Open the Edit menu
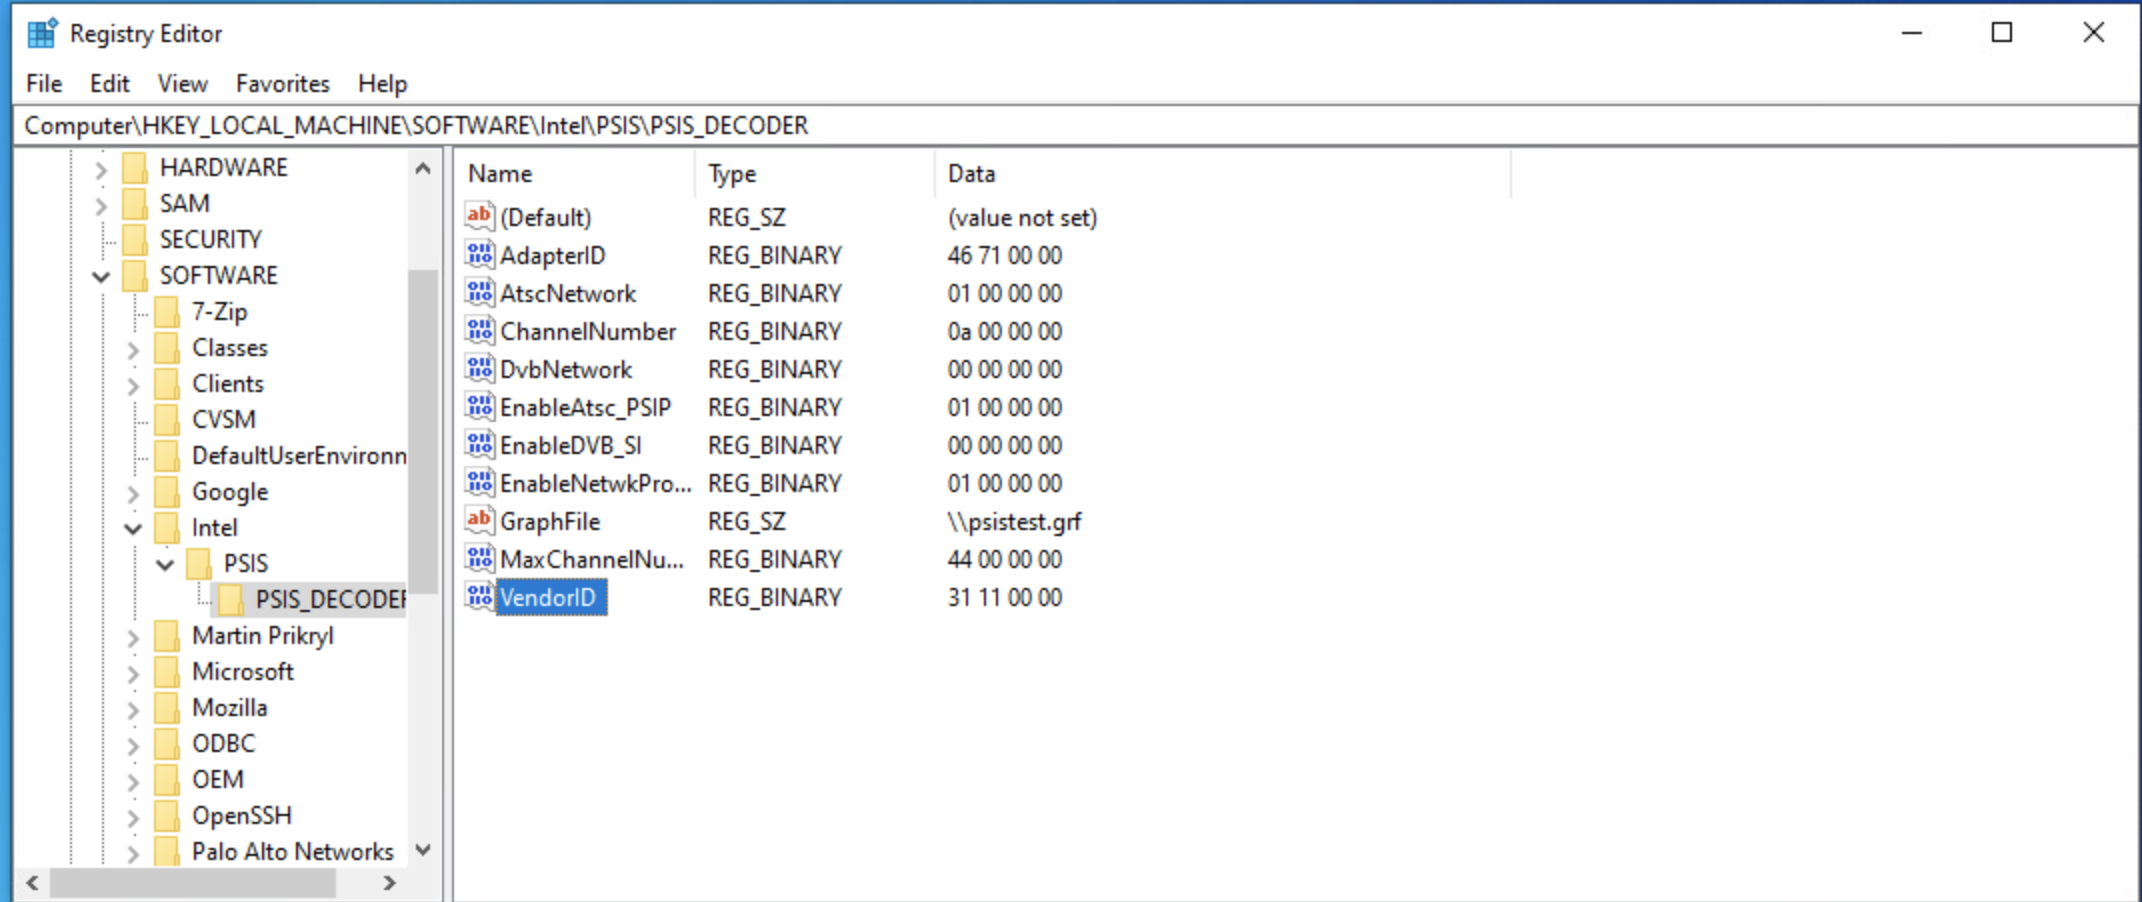The image size is (2142, 902). pos(108,83)
